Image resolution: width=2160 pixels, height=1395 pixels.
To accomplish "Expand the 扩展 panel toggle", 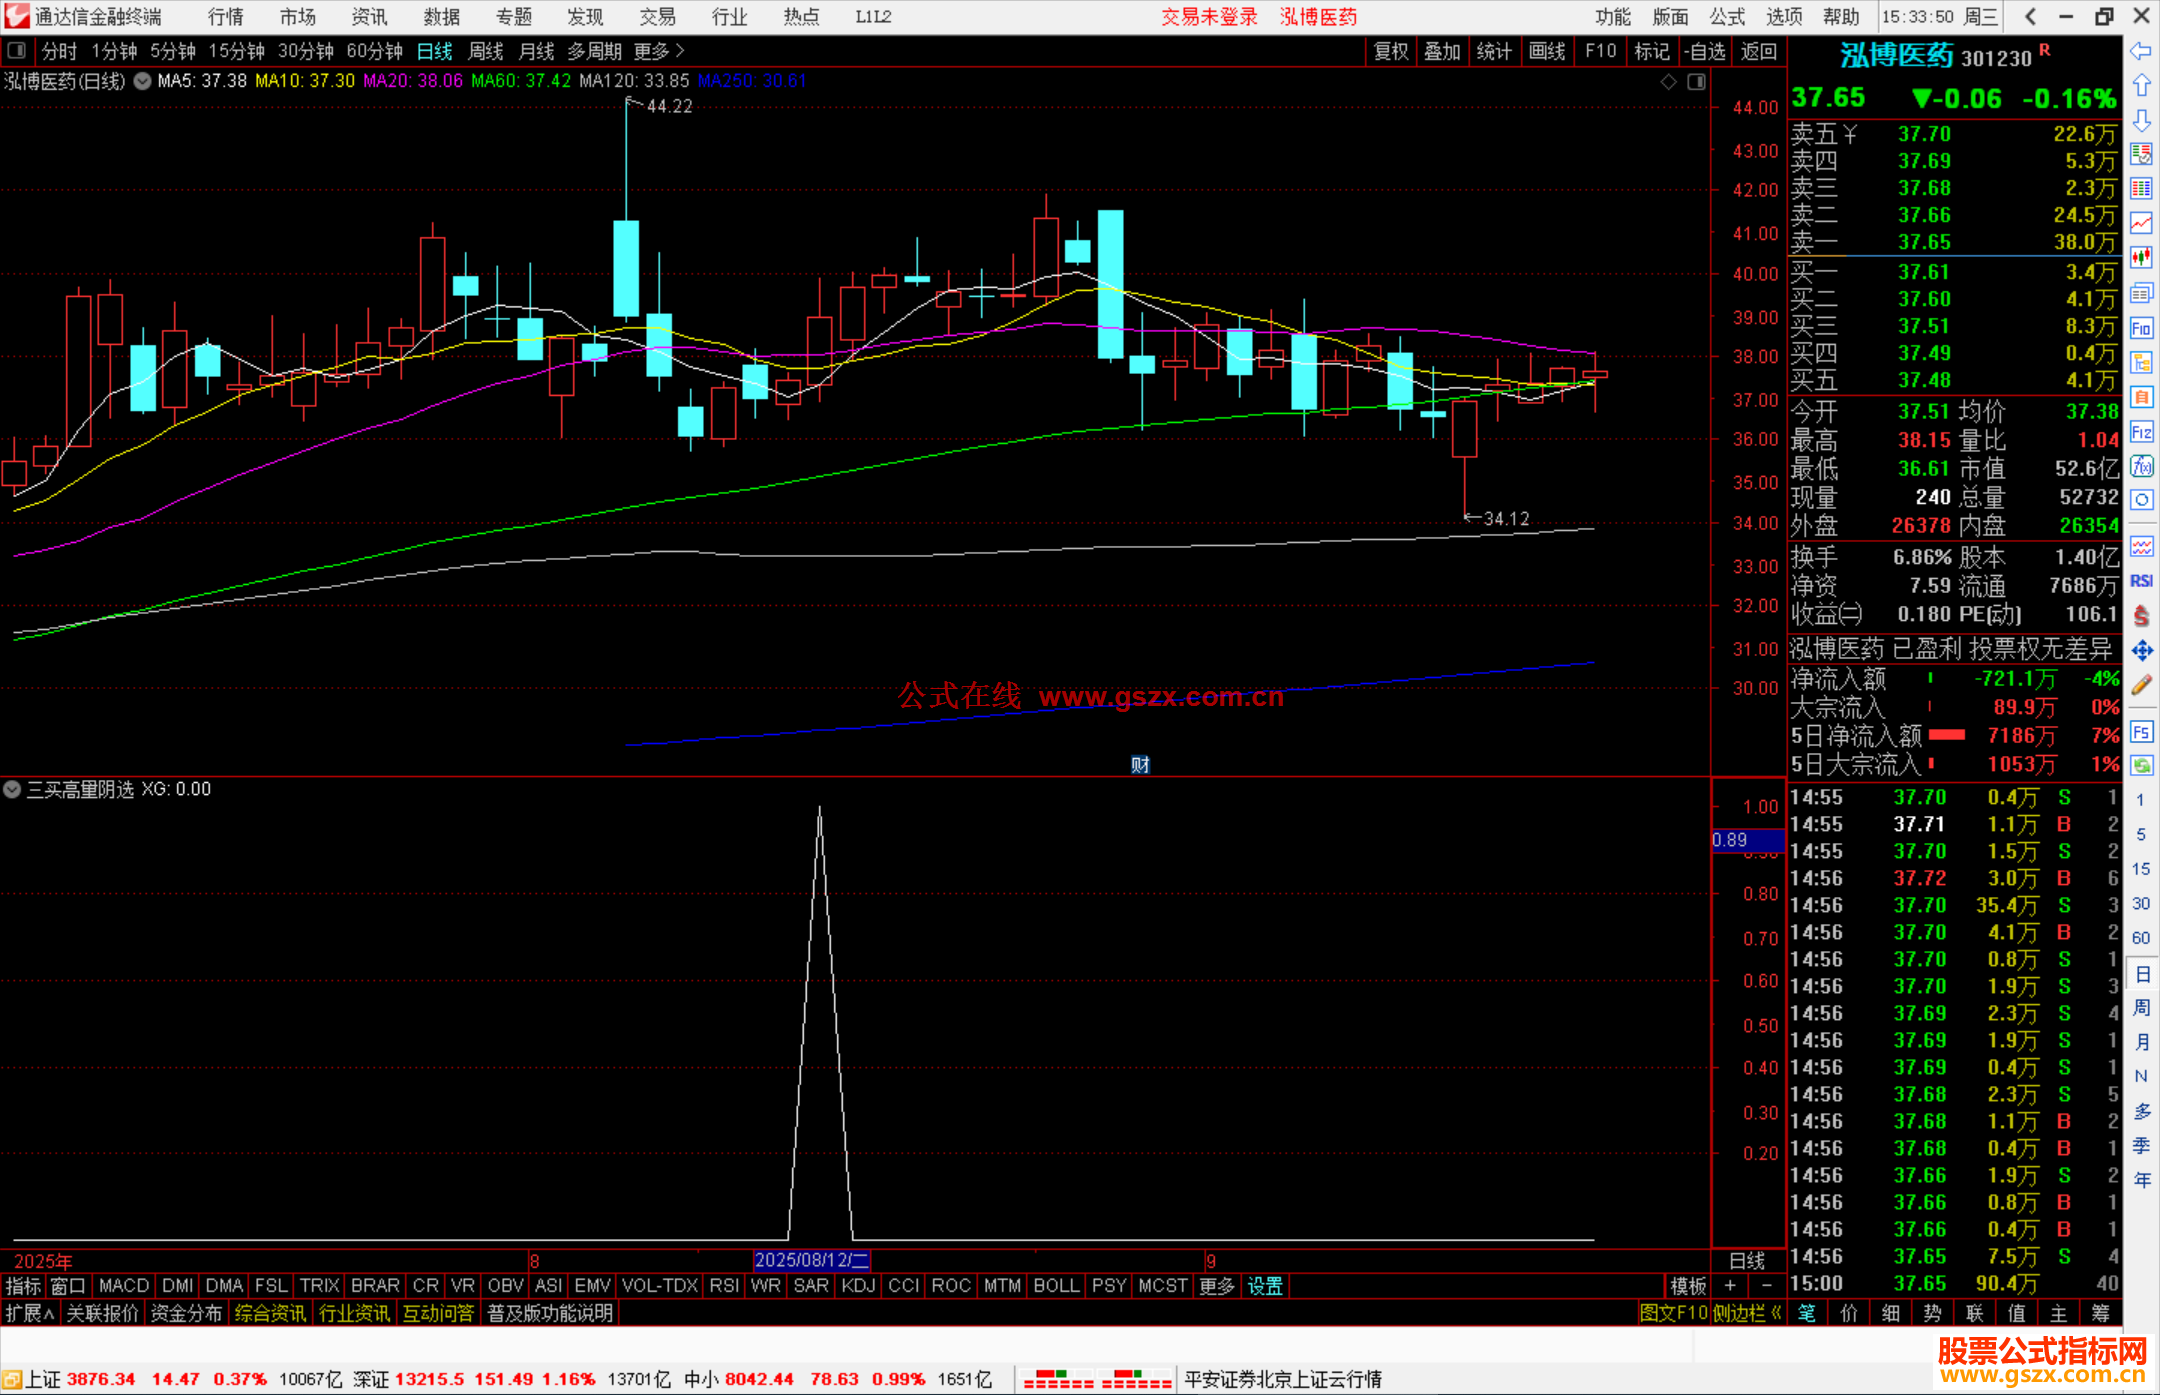I will pos(30,1313).
